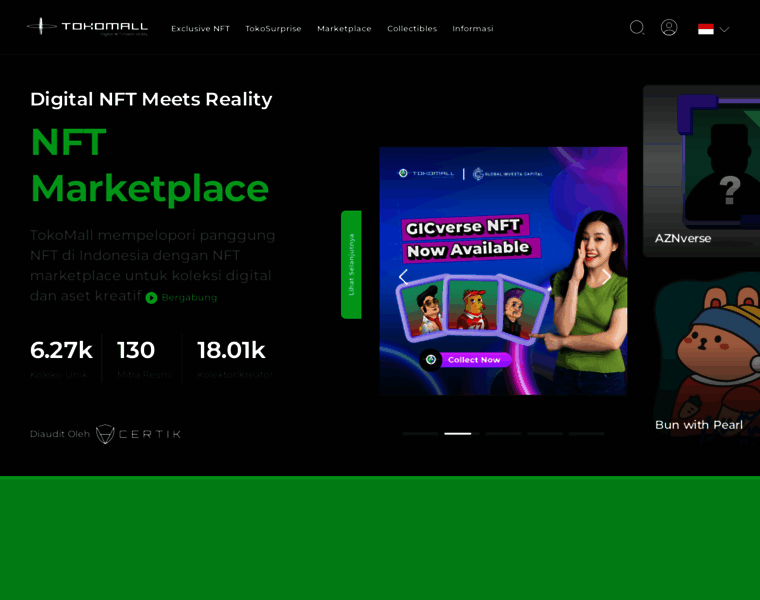Click the Indonesian flag language icon
The width and height of the screenshot is (760, 600).
click(706, 29)
